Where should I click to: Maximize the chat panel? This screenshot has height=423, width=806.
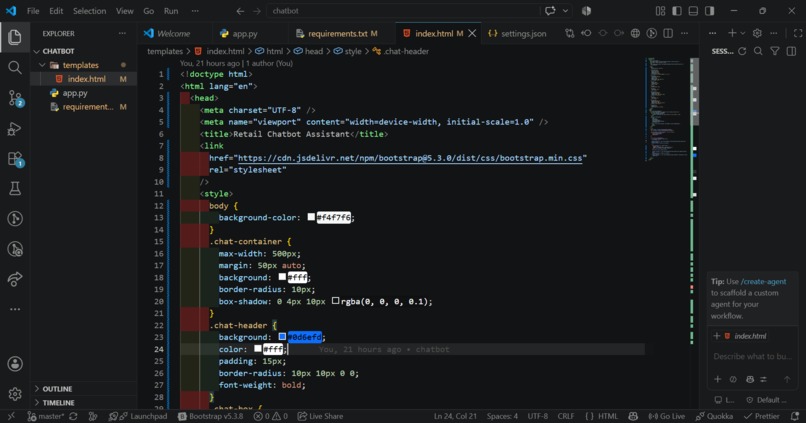coord(798,33)
